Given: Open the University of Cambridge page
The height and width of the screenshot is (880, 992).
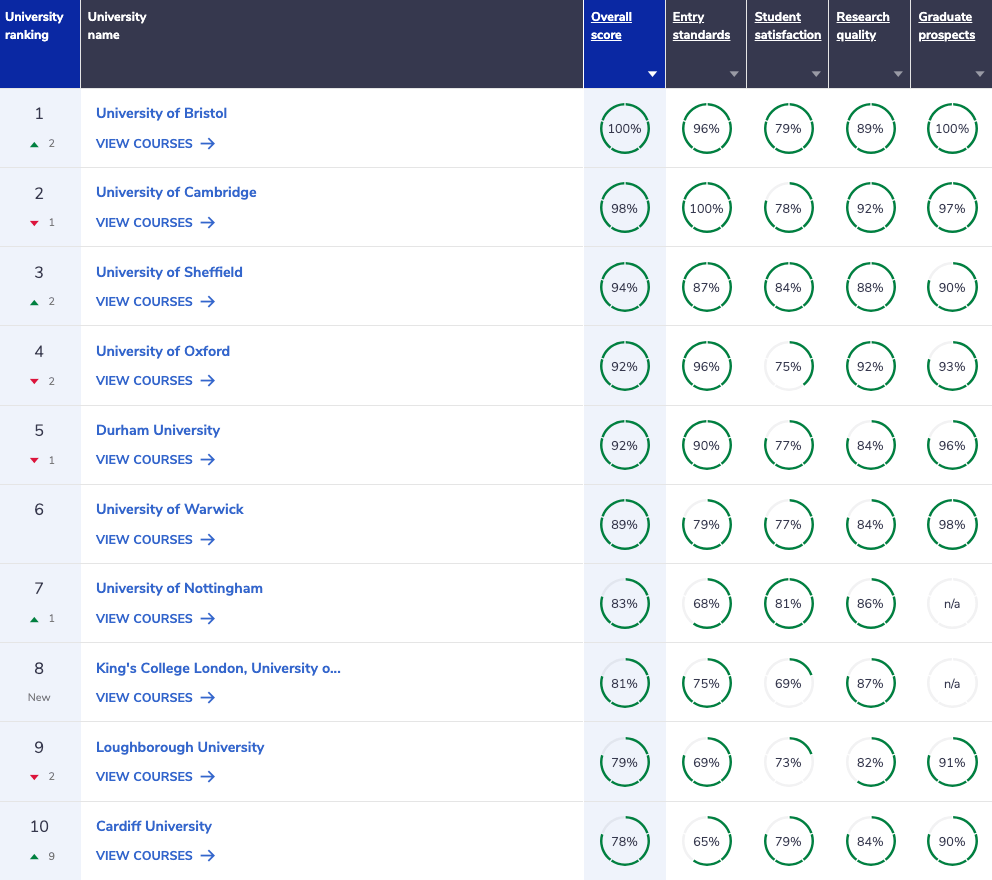Looking at the screenshot, I should (x=176, y=192).
